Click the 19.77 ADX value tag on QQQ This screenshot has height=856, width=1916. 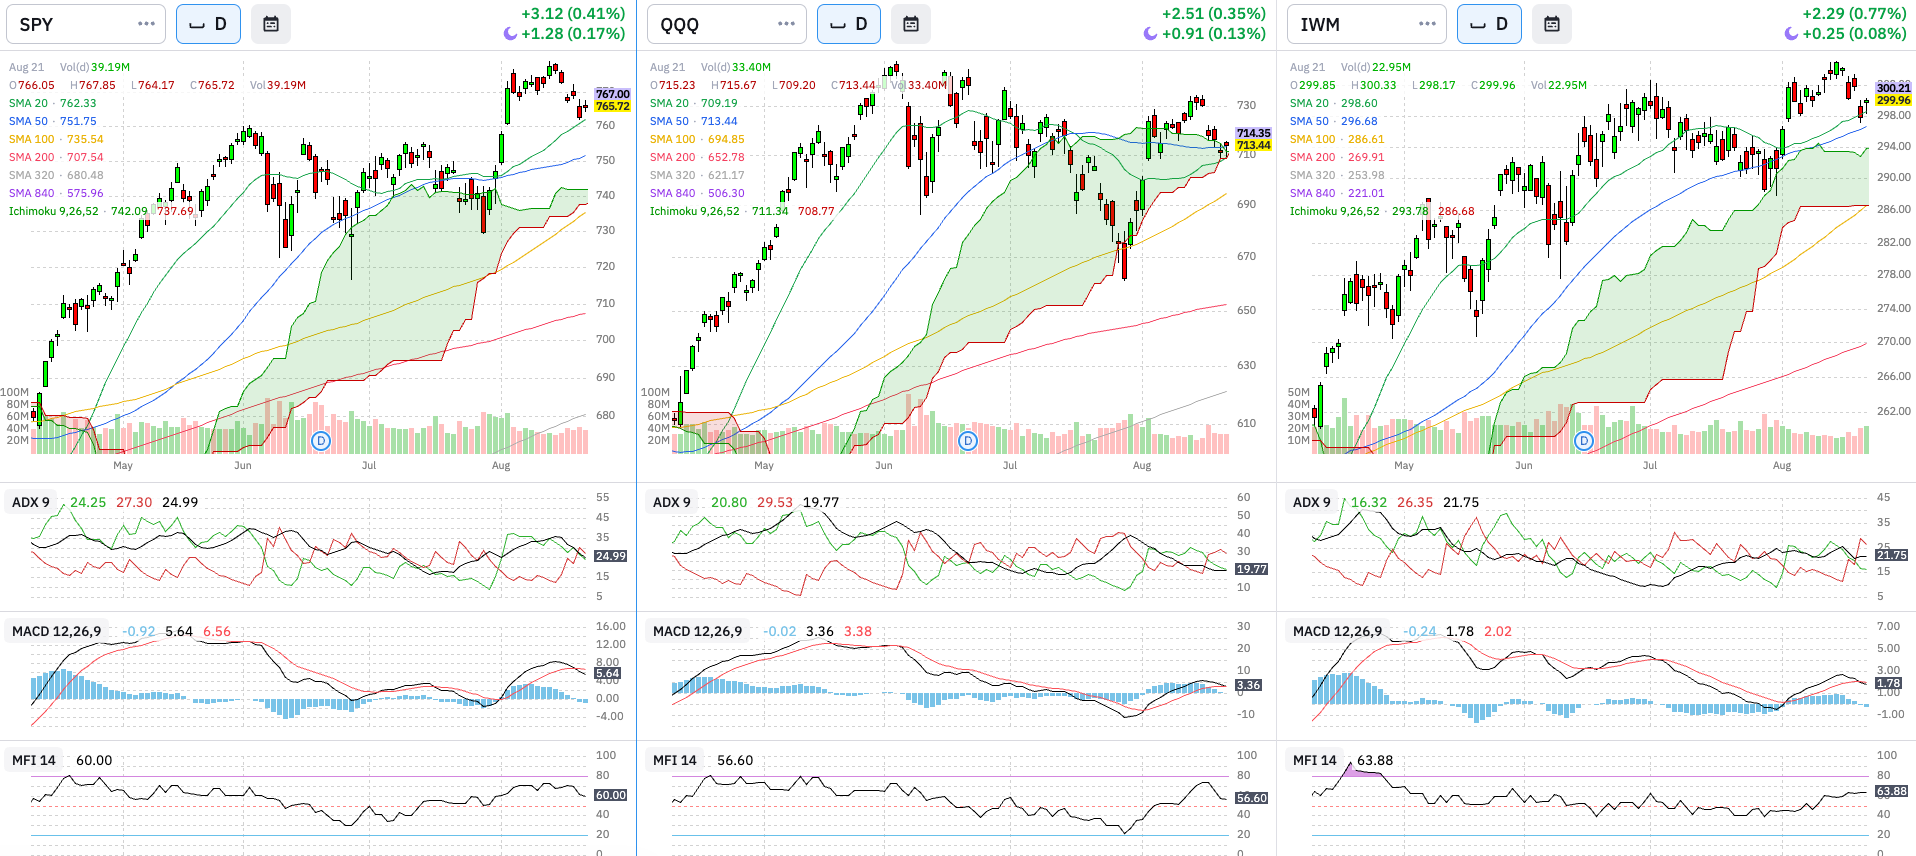[x=1252, y=569]
